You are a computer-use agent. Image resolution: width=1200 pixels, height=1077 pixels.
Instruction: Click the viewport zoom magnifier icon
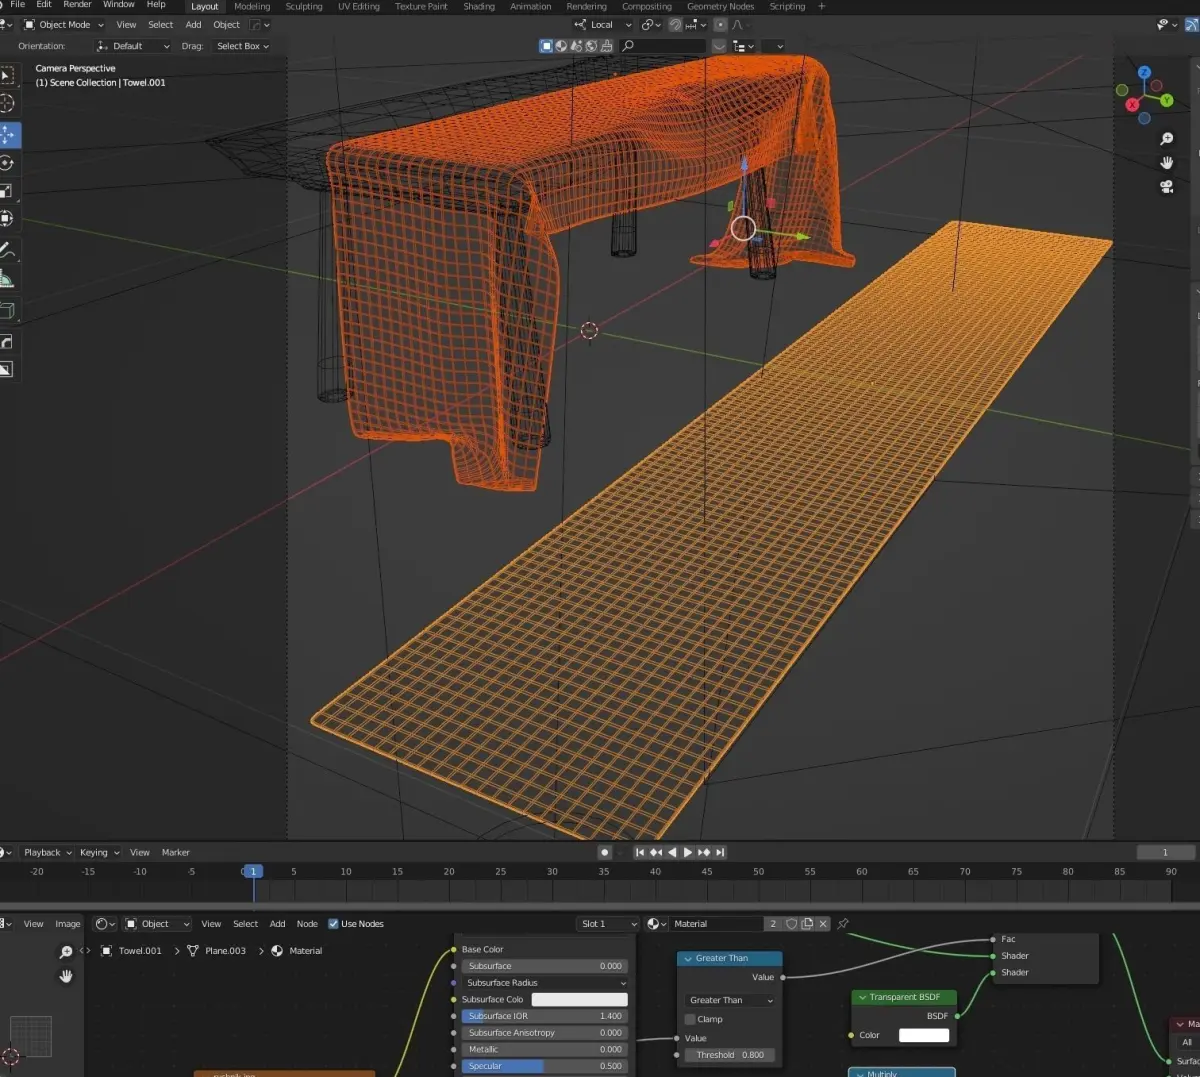(1166, 139)
